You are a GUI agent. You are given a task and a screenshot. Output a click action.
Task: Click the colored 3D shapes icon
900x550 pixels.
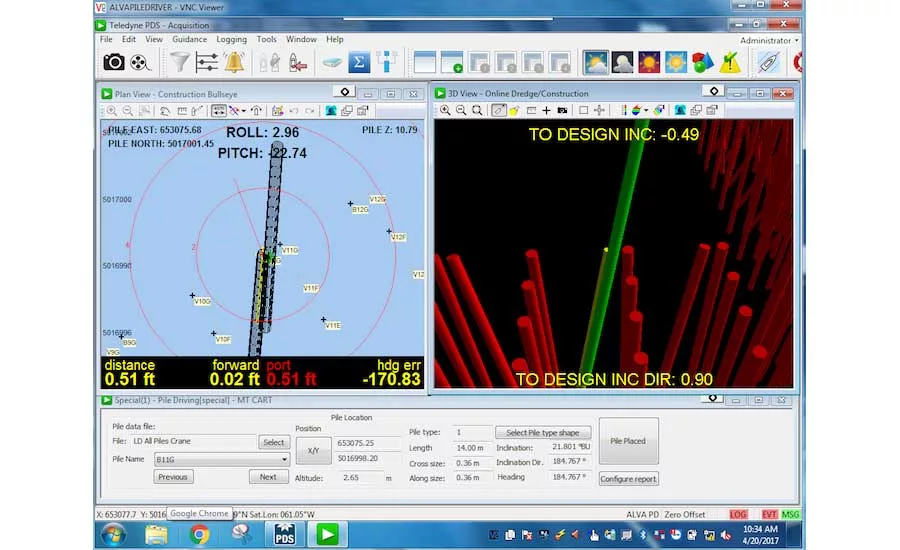click(x=703, y=62)
